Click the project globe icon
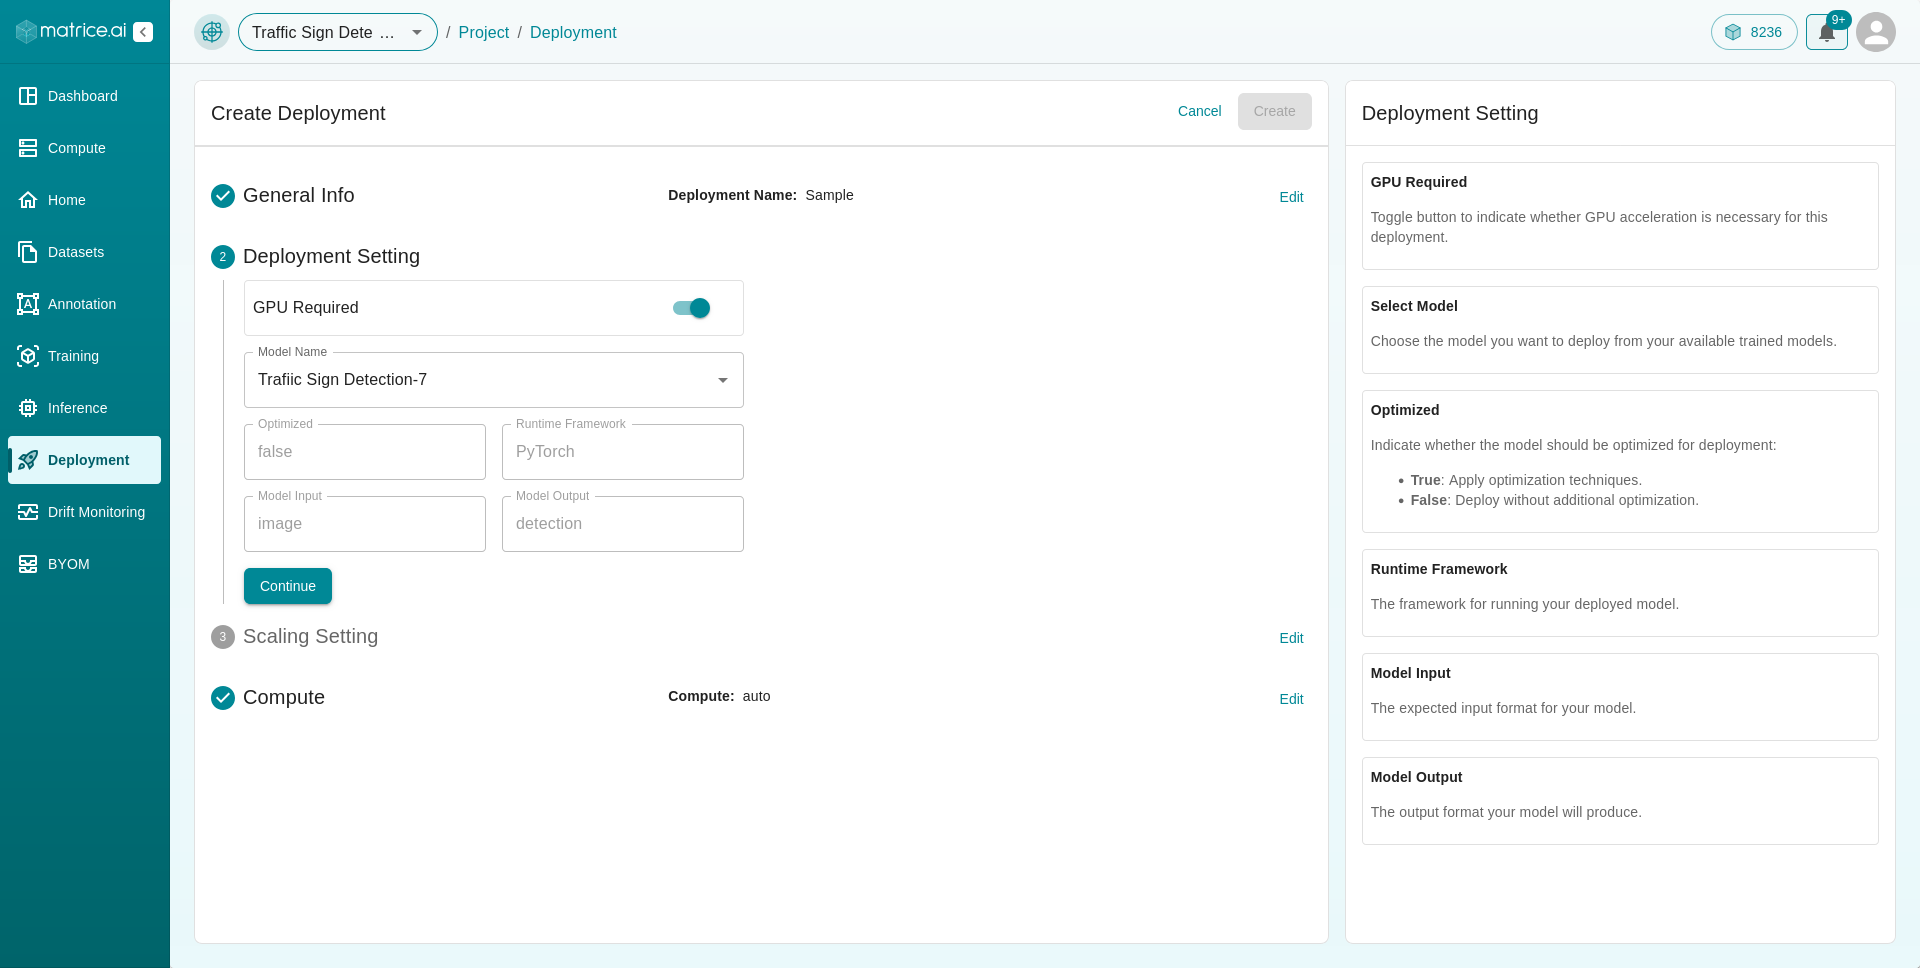Viewport: 1920px width, 968px height. pyautogui.click(x=212, y=32)
